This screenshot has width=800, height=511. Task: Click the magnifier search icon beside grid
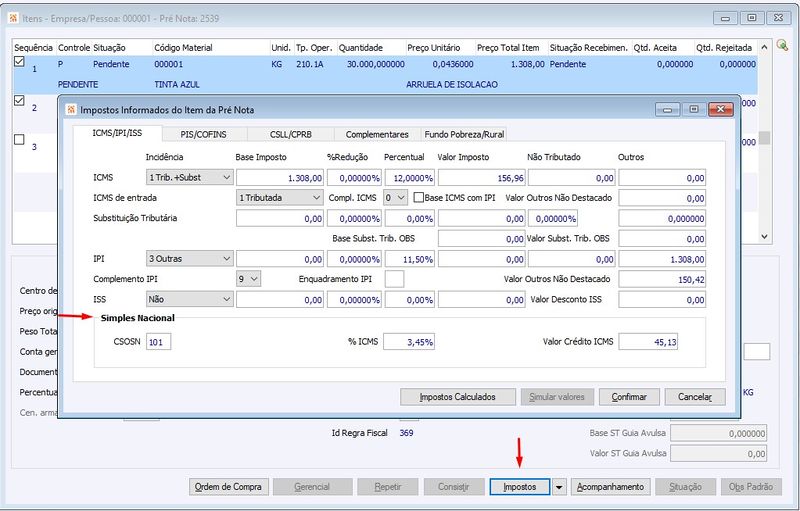pyautogui.click(x=781, y=45)
